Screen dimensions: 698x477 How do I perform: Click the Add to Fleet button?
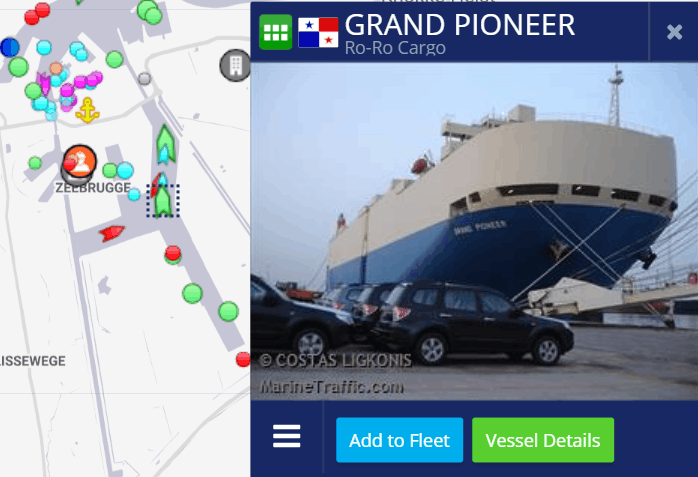[399, 440]
